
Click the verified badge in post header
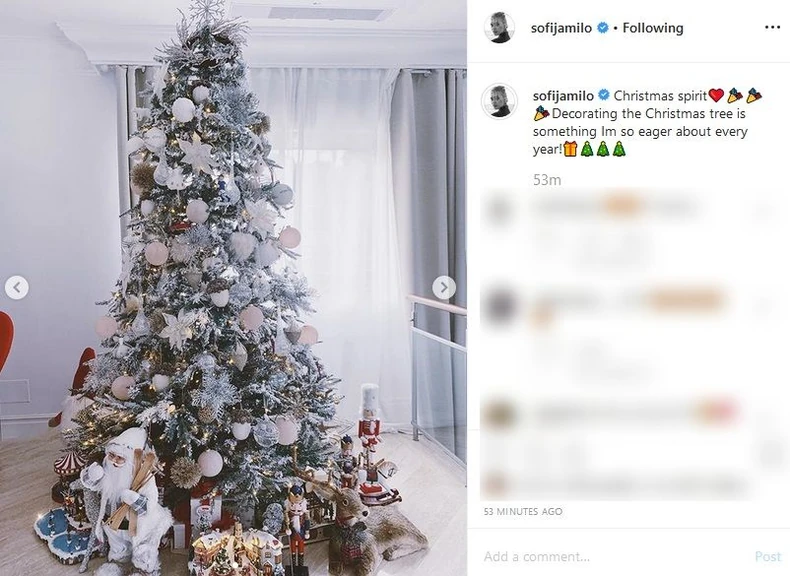(x=603, y=28)
